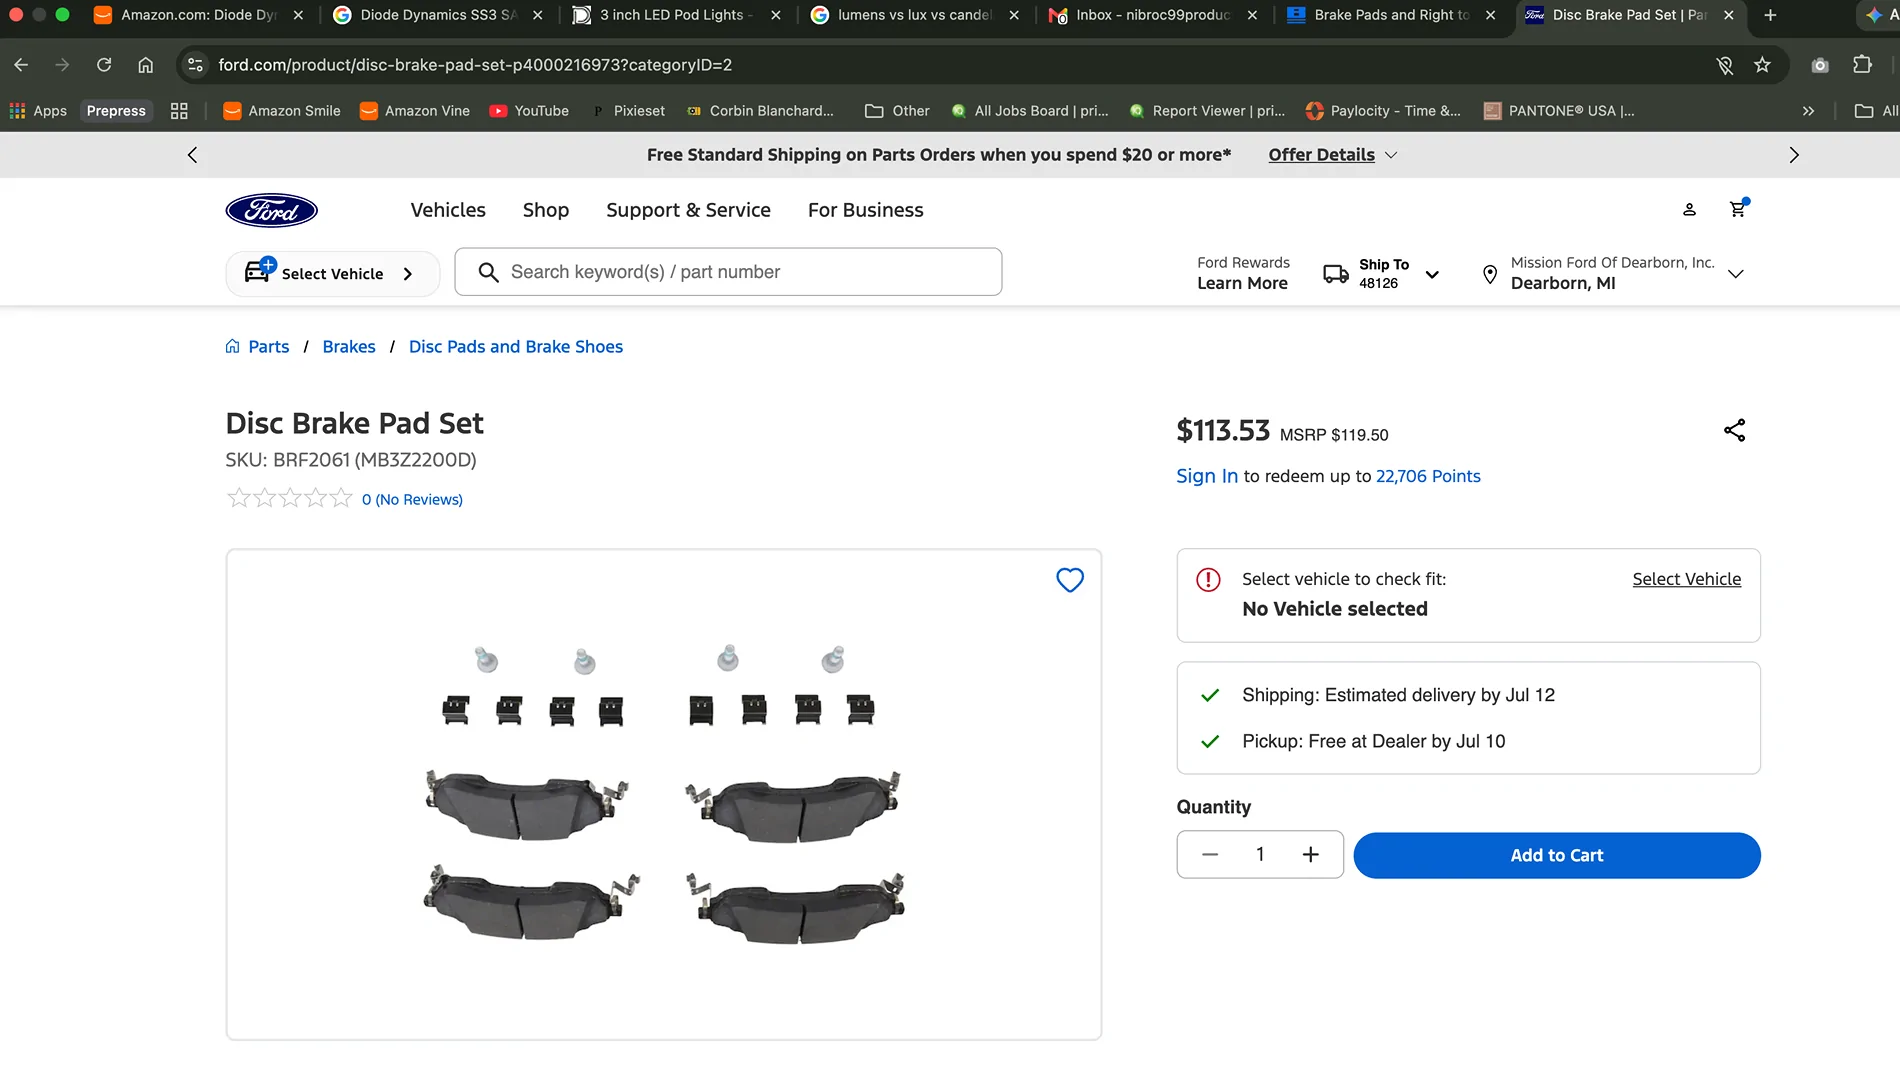Screen dimensions: 1900x1066
Task: Open Disc Pads and Brake Shoes breadcrumb
Action: point(516,346)
